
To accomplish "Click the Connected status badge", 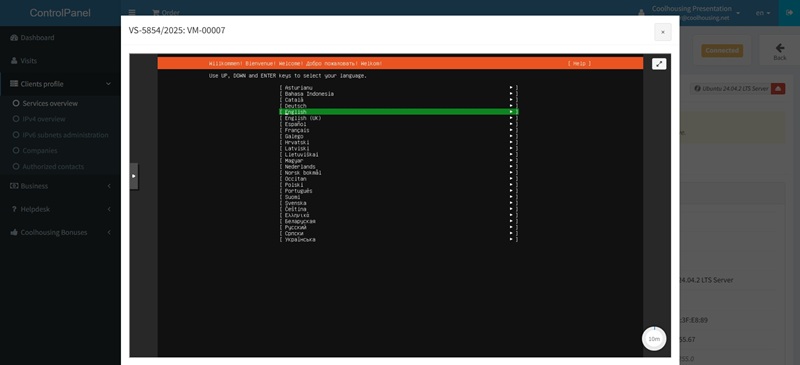I will (722, 51).
